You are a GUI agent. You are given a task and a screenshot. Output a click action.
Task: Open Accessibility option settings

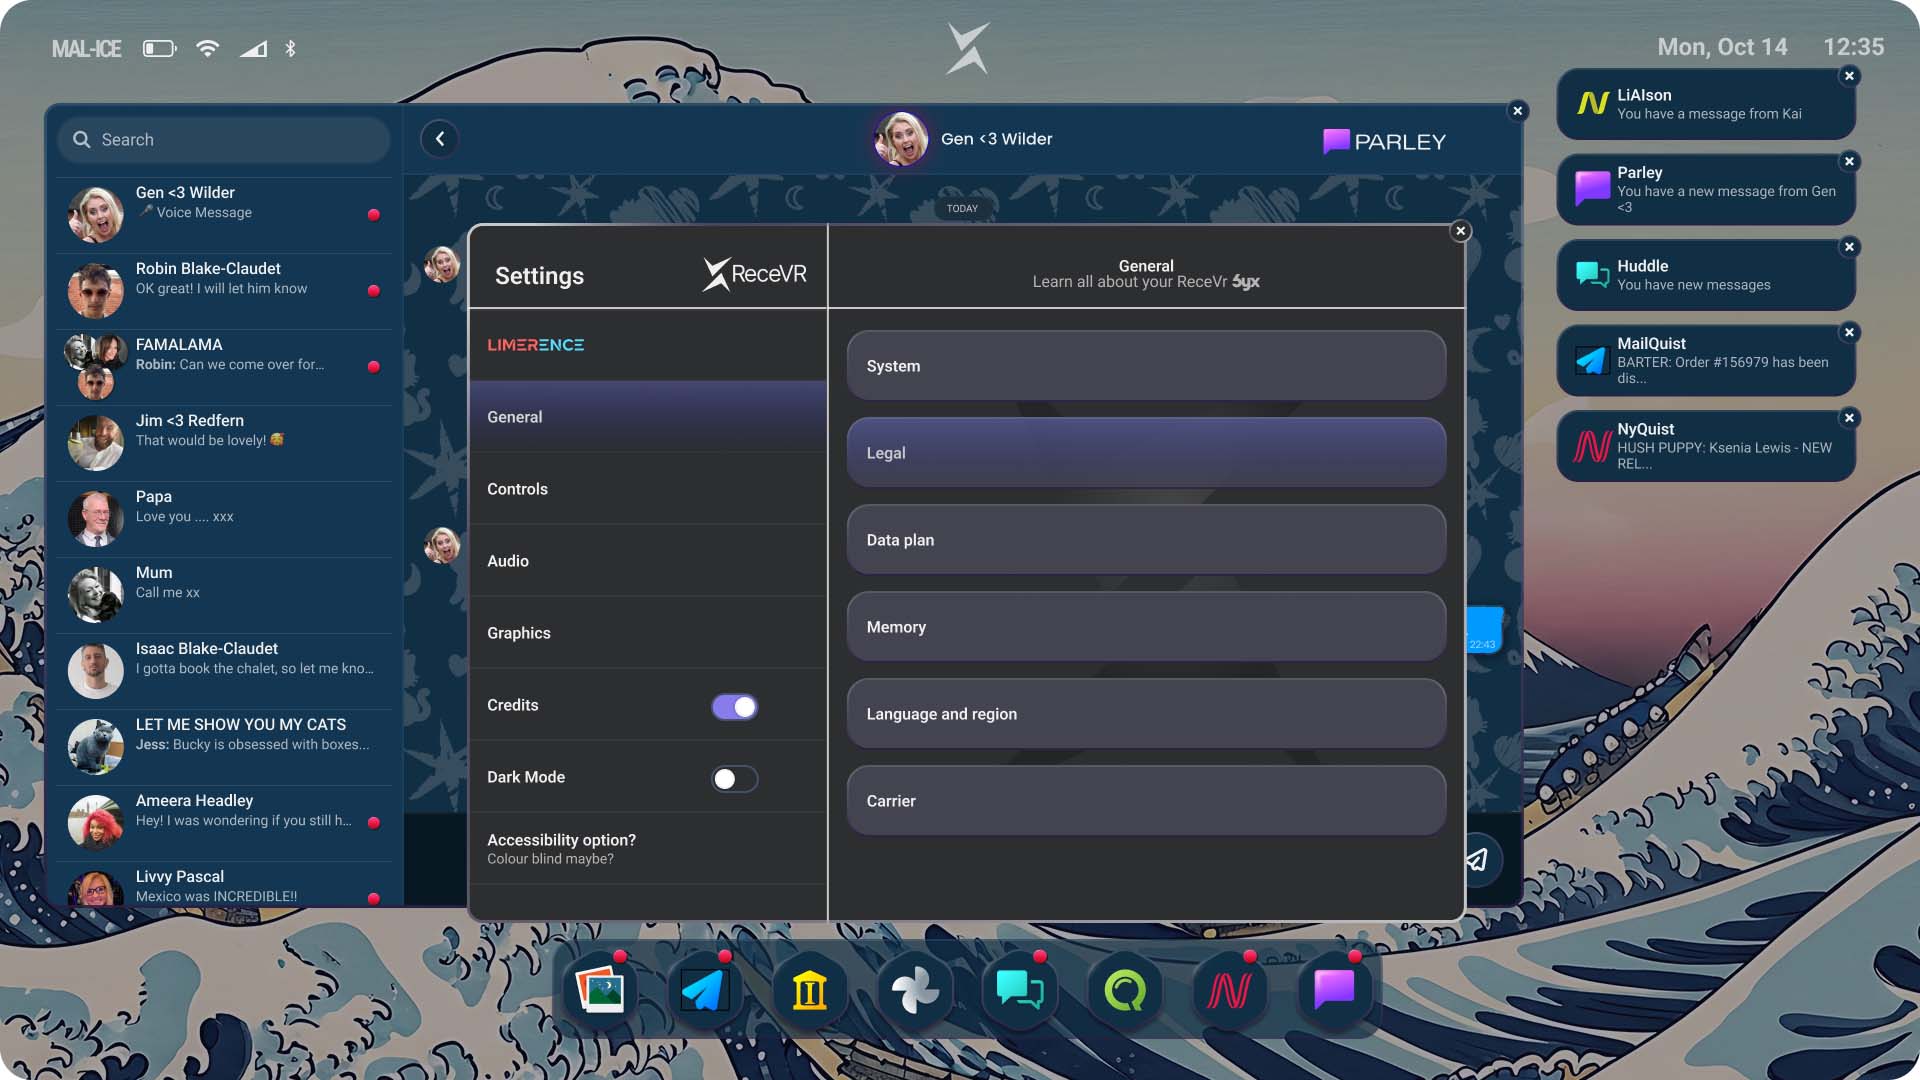[x=648, y=849]
